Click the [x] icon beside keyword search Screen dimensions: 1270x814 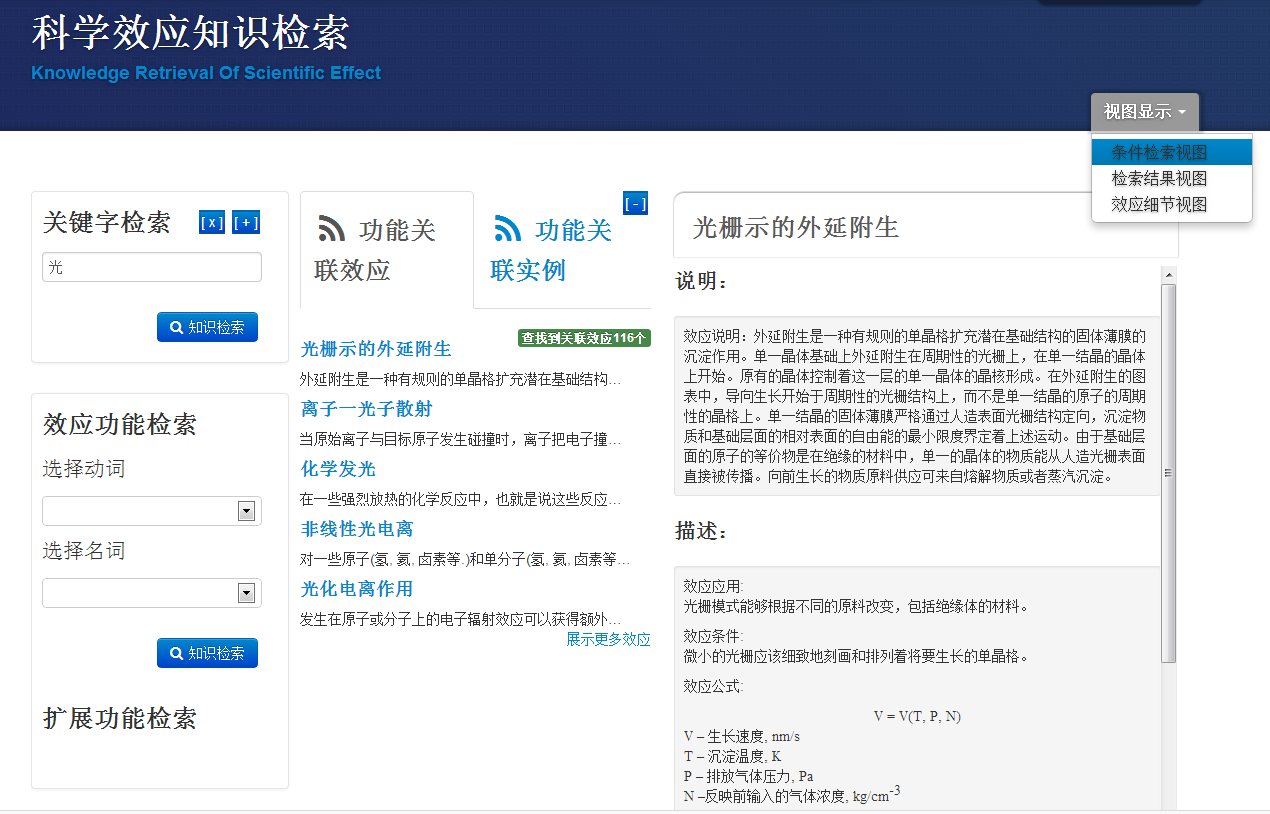(211, 223)
